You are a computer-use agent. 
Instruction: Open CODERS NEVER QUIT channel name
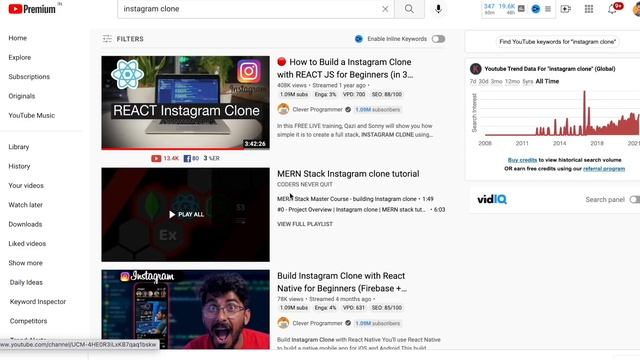pos(304,184)
